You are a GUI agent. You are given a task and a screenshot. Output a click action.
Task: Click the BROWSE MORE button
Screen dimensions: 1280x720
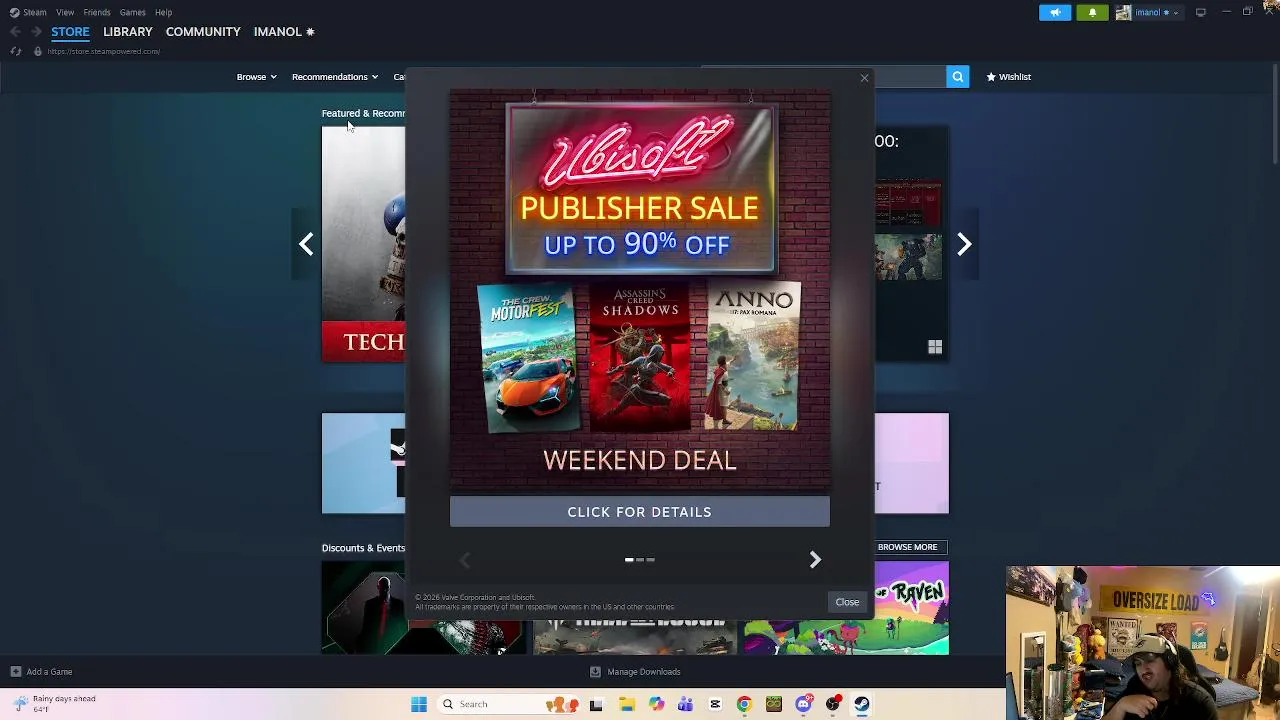907,547
